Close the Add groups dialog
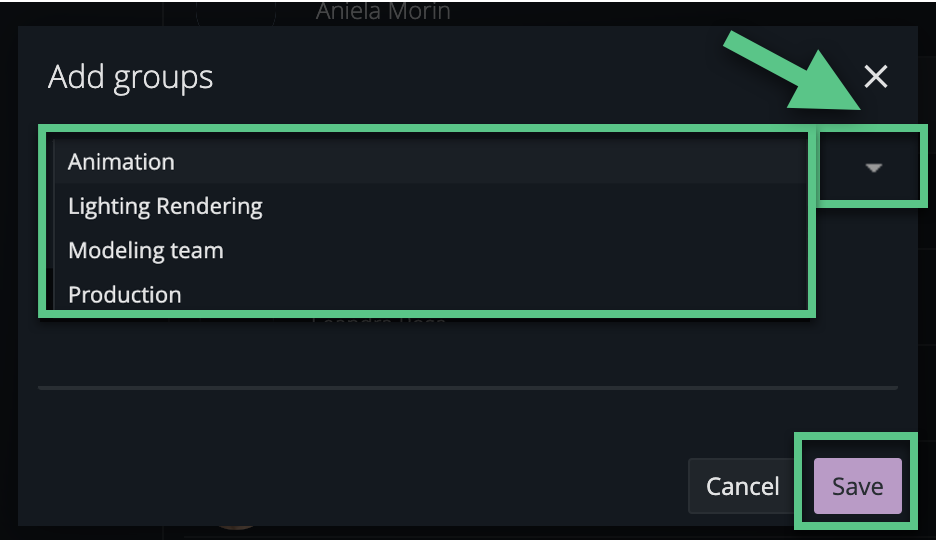This screenshot has width=936, height=540. [x=876, y=77]
